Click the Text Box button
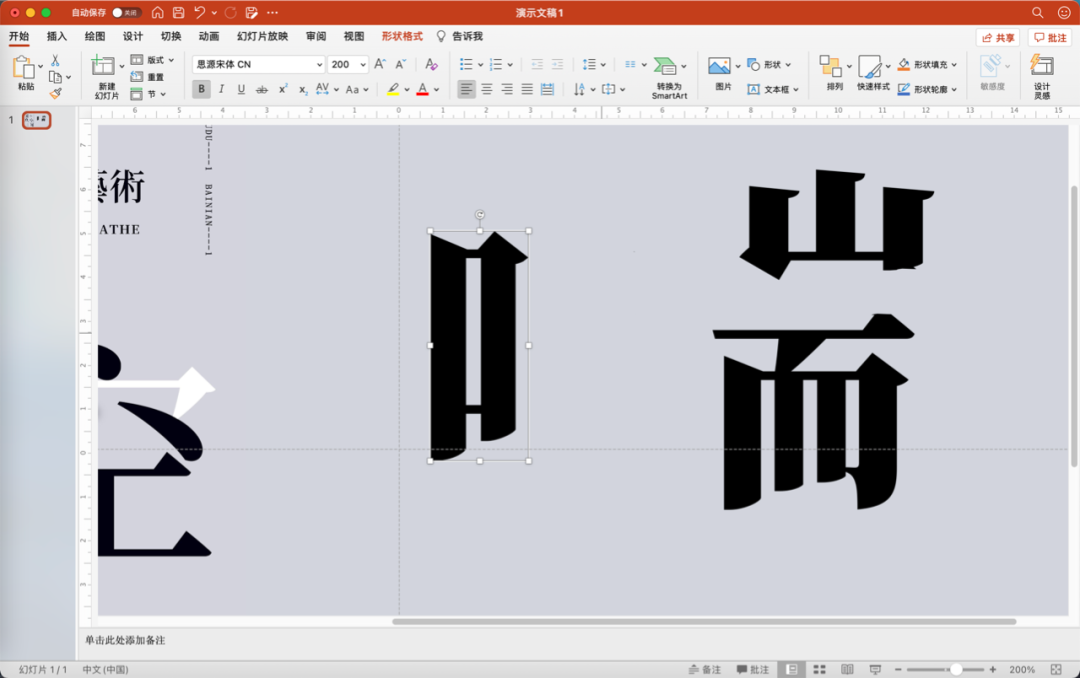Screen dimensions: 1080x678 [x=773, y=90]
